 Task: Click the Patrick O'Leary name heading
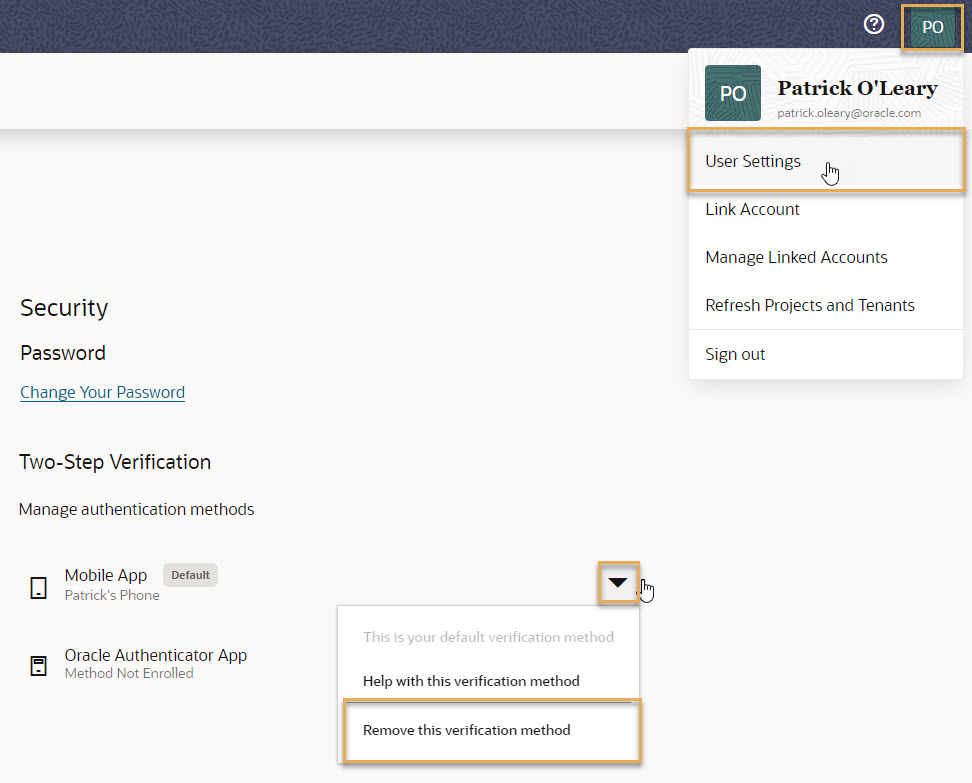857,88
